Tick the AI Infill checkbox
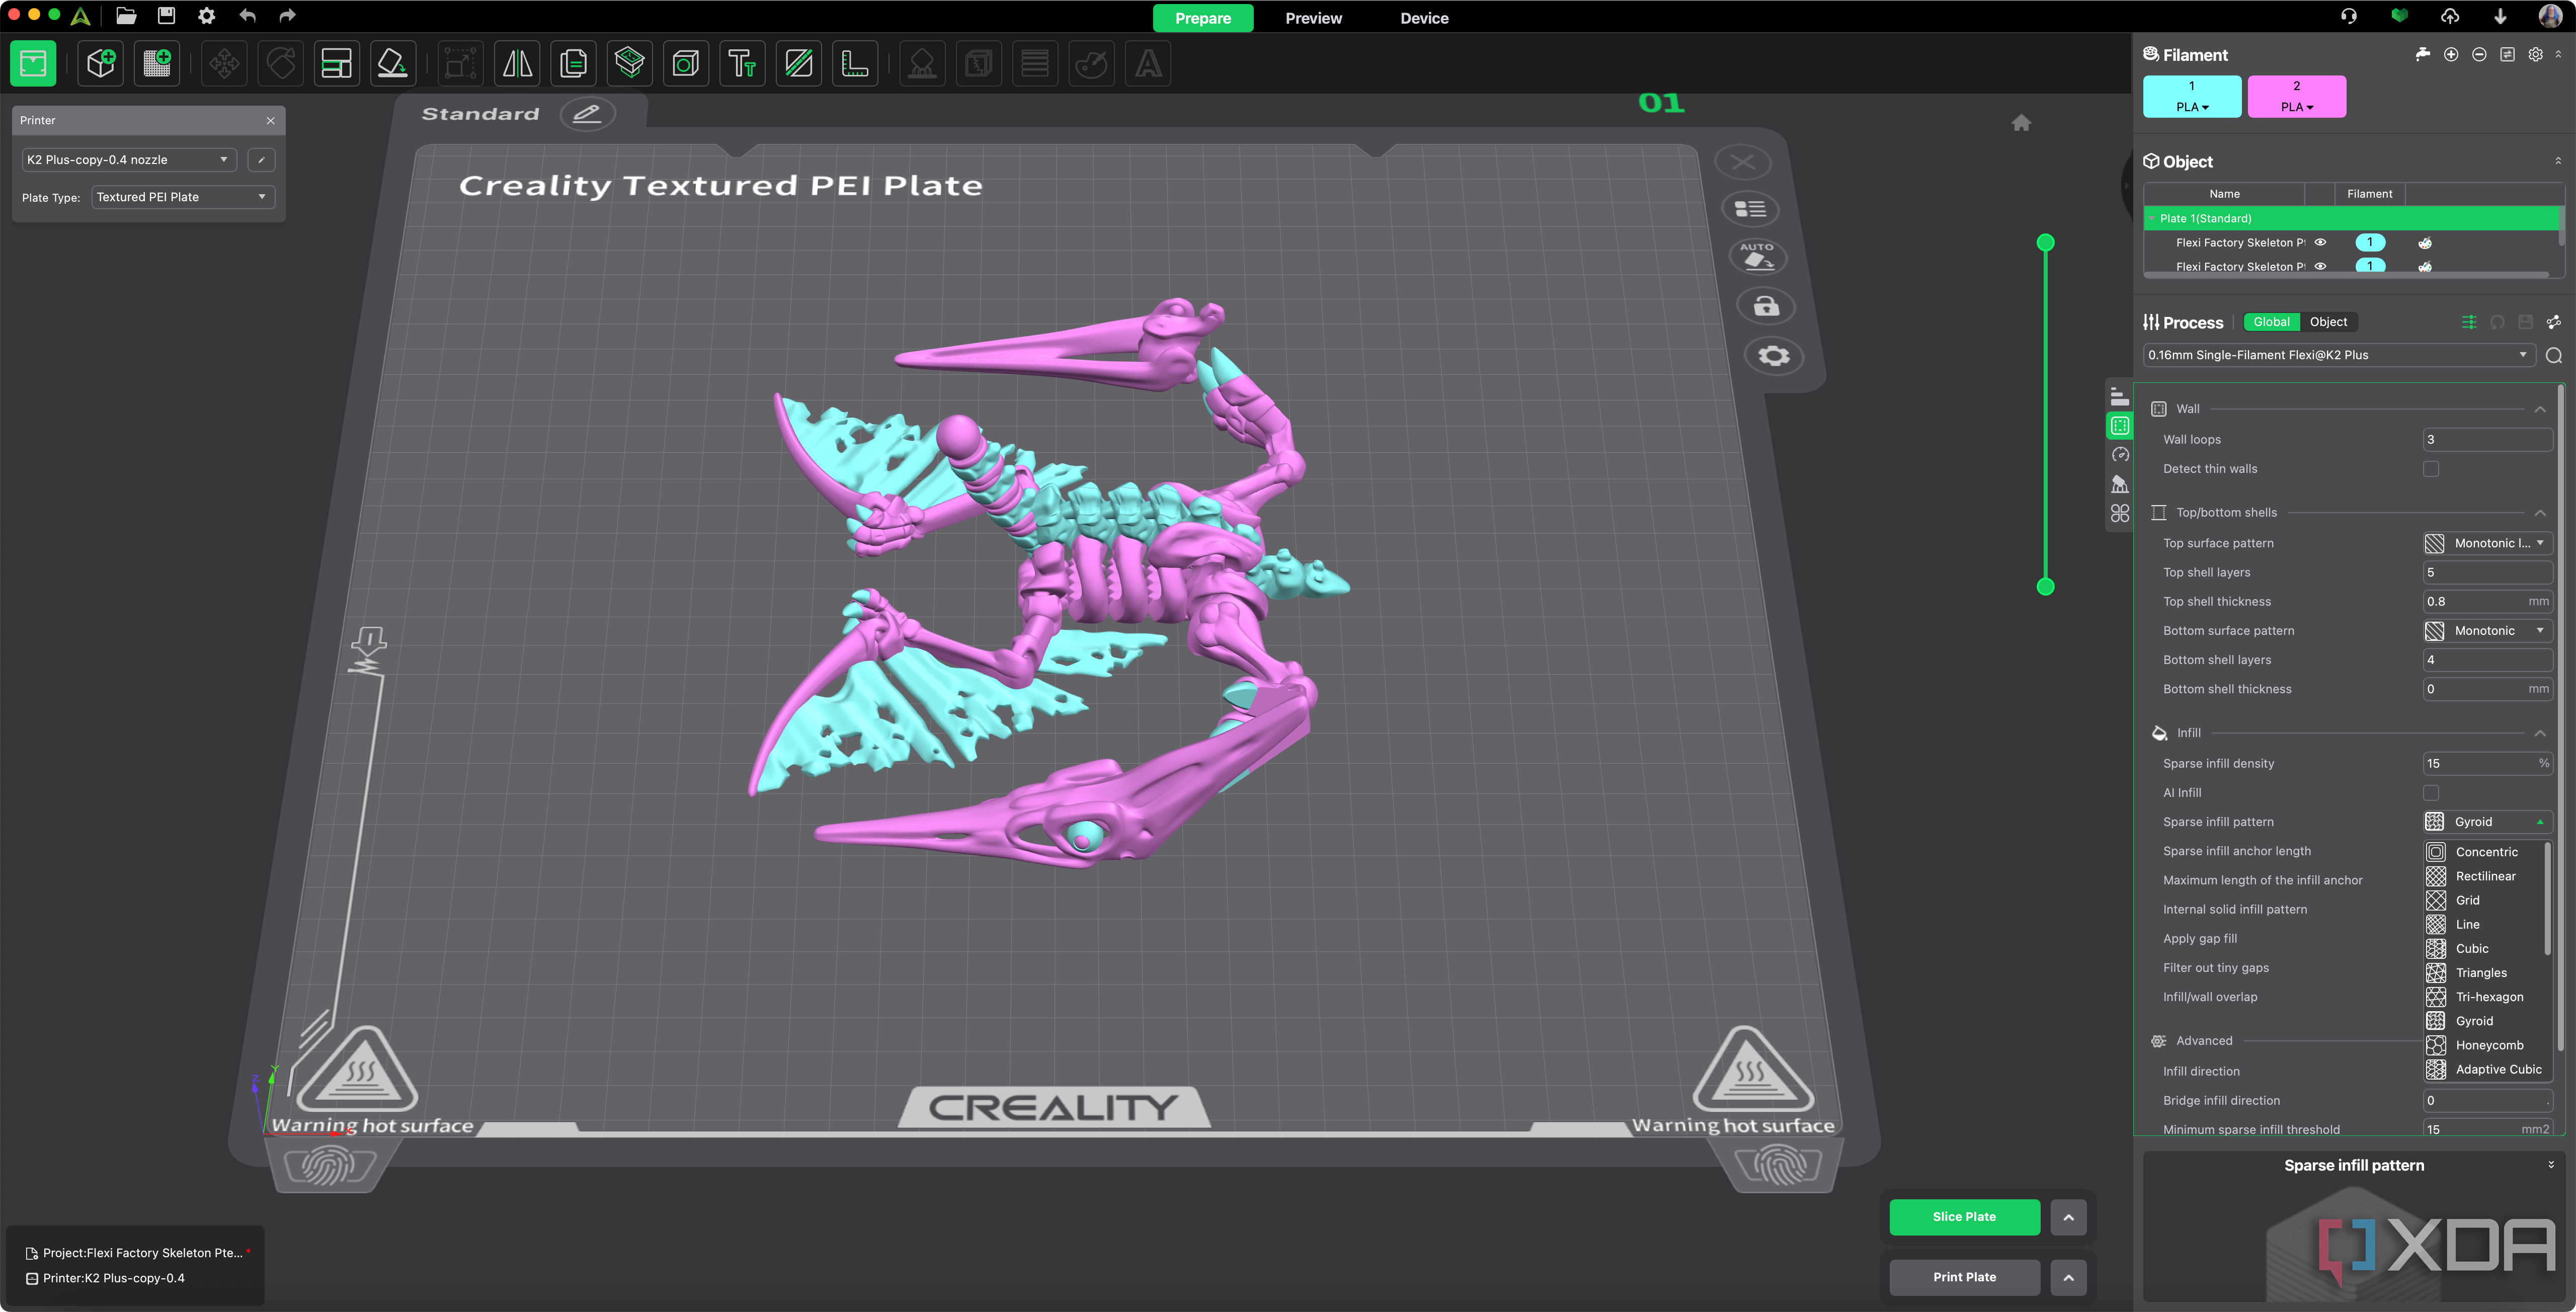The width and height of the screenshot is (2576, 1312). pyautogui.click(x=2430, y=793)
